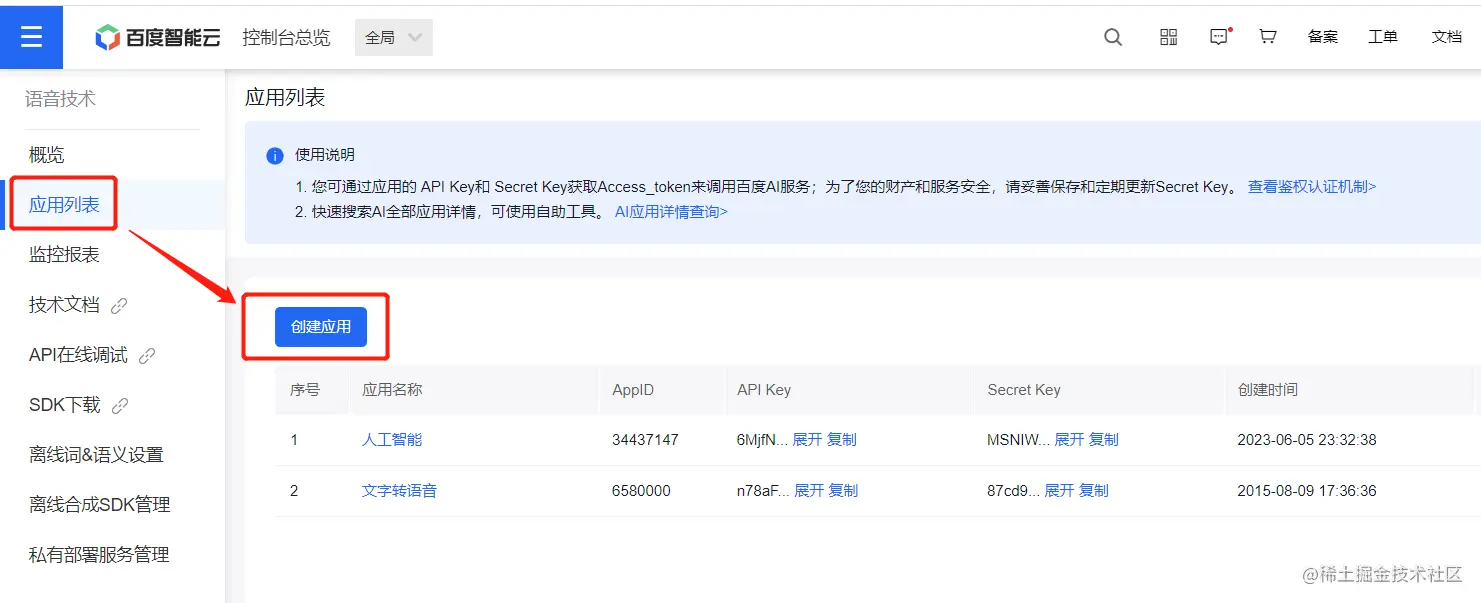
Task: Click the 创建应用 button
Action: pyautogui.click(x=321, y=327)
